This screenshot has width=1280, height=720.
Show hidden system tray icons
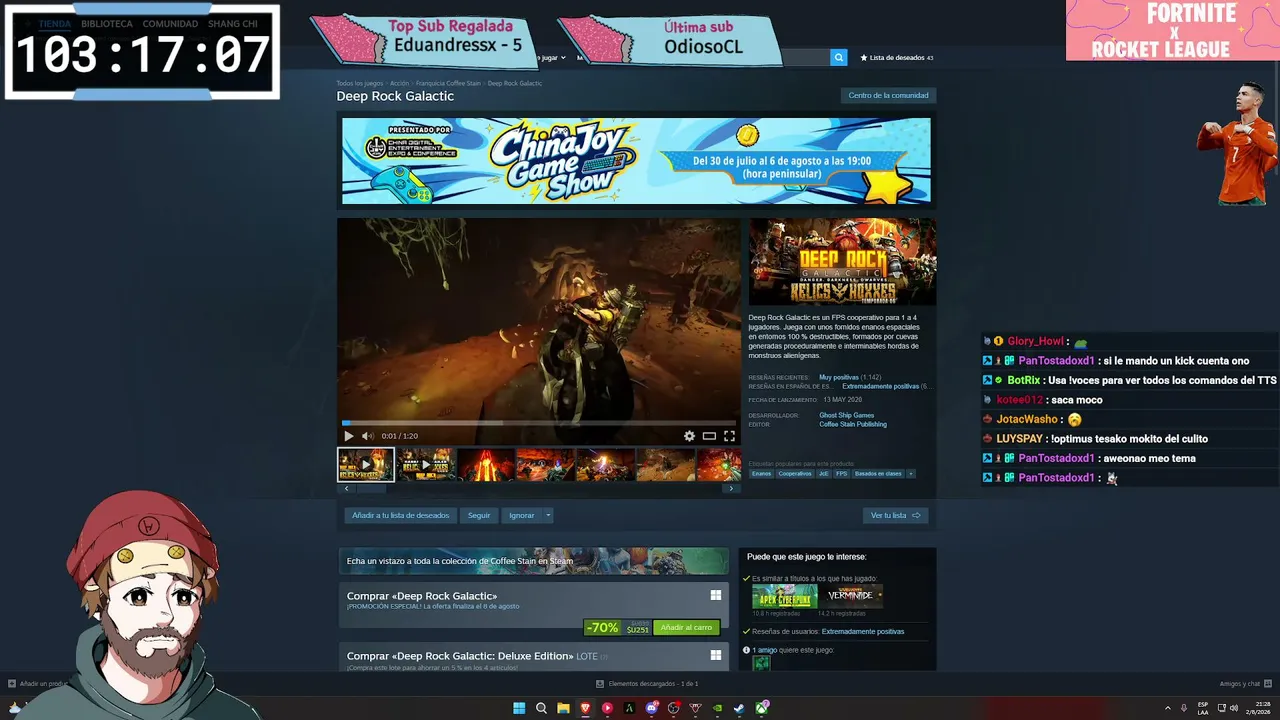tap(1167, 708)
